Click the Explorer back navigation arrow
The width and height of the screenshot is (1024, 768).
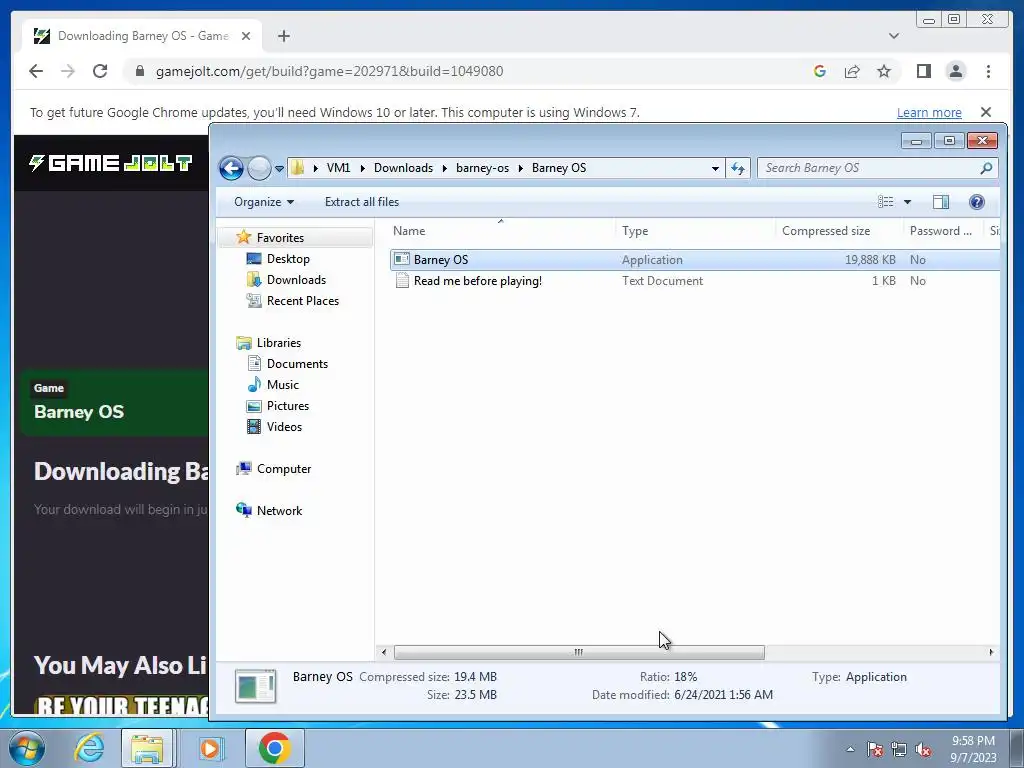tap(231, 168)
